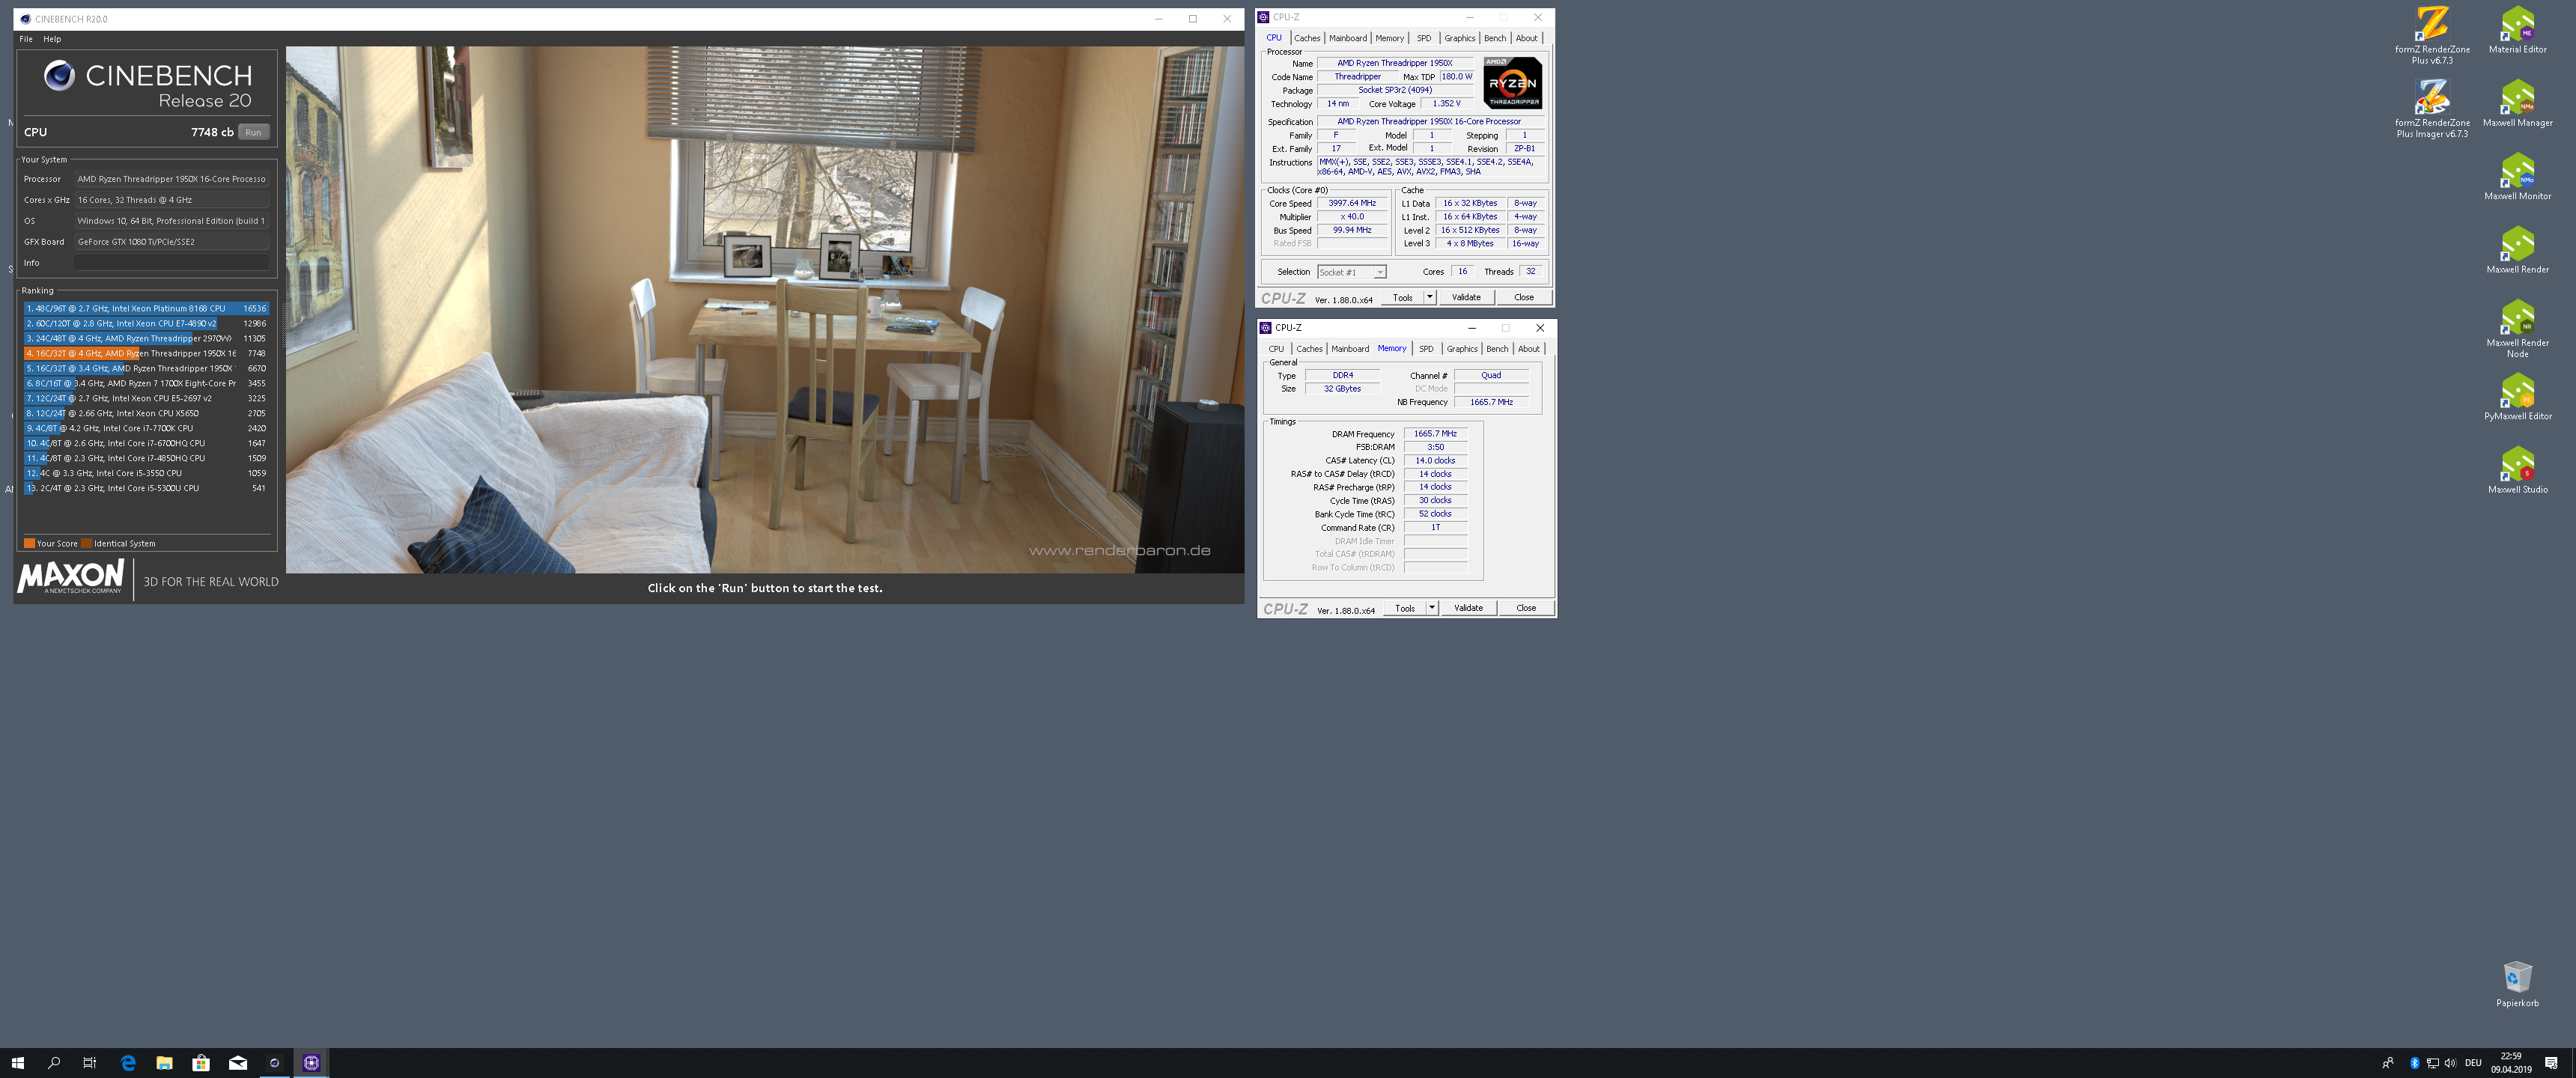This screenshot has width=2576, height=1078.
Task: Click the Ryzen Threadripper logo in CPU-Z
Action: click(x=1512, y=82)
